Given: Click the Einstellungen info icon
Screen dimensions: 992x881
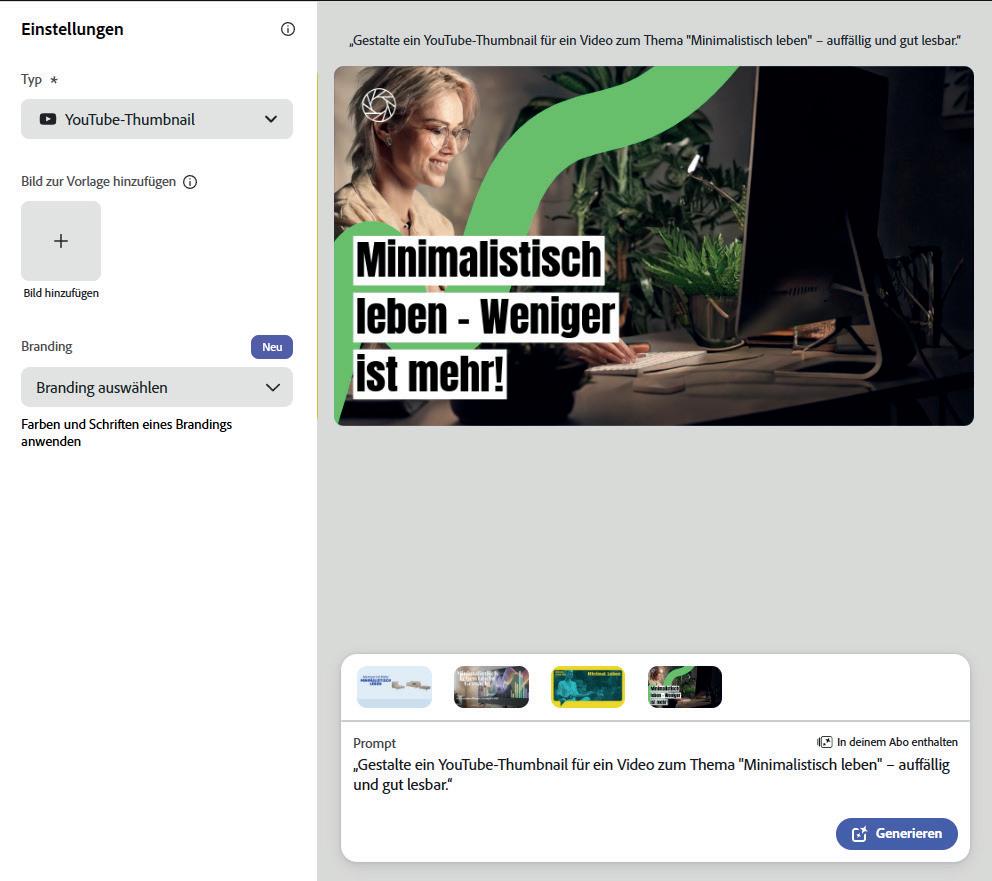Looking at the screenshot, I should [288, 29].
